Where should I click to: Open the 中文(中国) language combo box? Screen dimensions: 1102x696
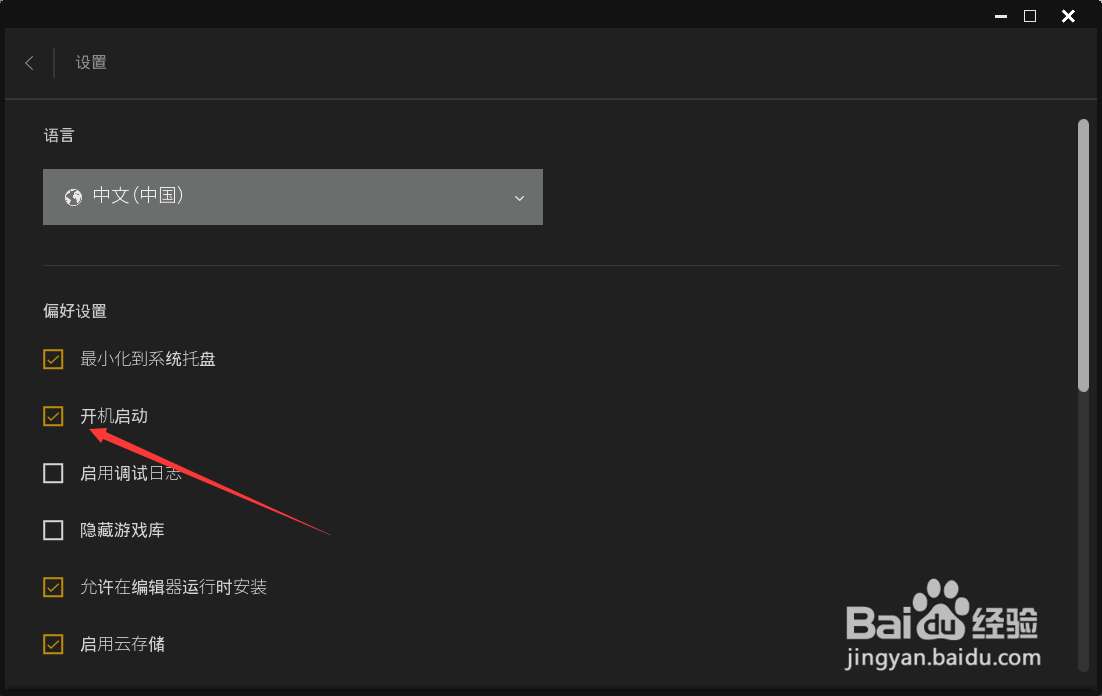tap(292, 197)
